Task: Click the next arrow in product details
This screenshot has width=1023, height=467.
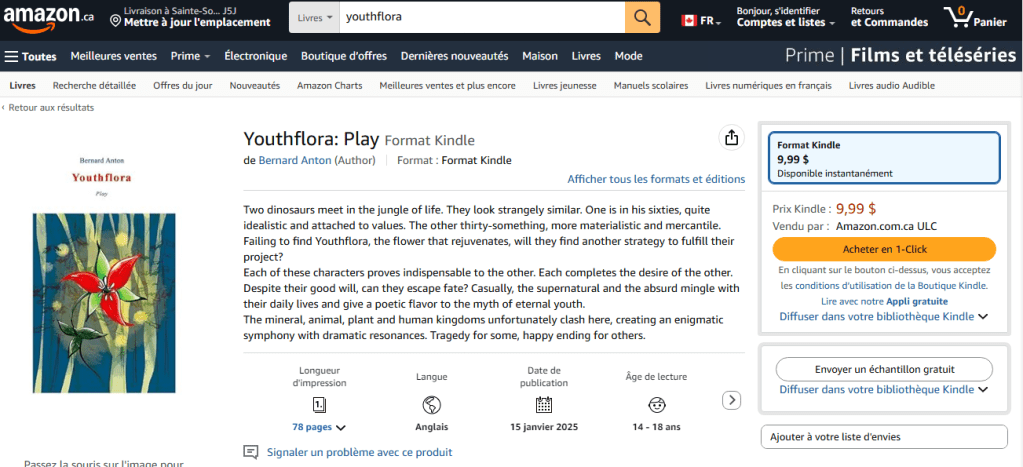Action: pos(732,400)
